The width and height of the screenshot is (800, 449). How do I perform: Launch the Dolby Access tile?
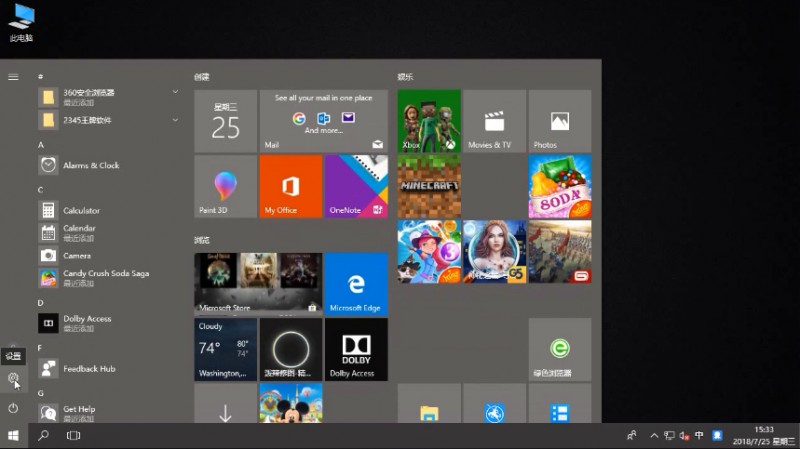point(356,350)
